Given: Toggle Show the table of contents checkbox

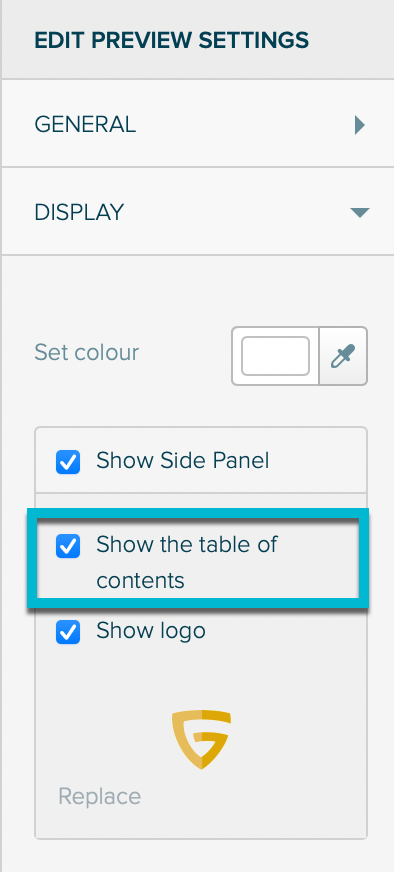Looking at the screenshot, I should (68, 546).
